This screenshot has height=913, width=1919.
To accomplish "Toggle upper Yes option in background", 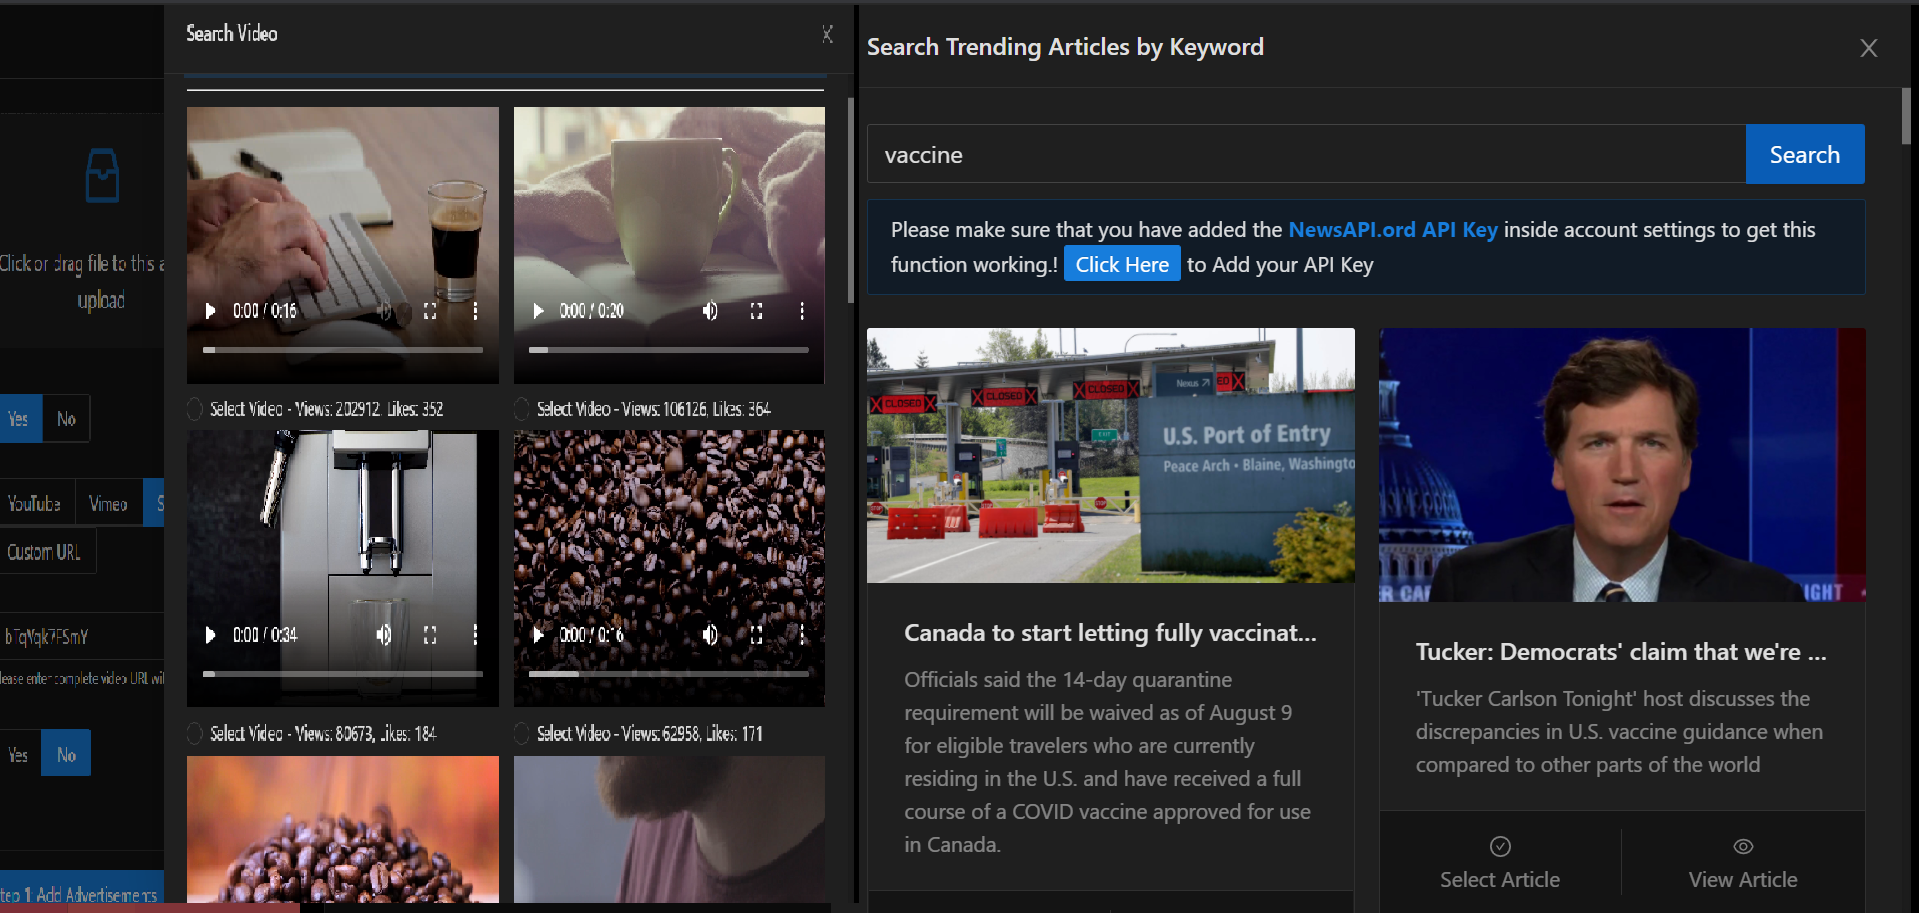I will 19,419.
